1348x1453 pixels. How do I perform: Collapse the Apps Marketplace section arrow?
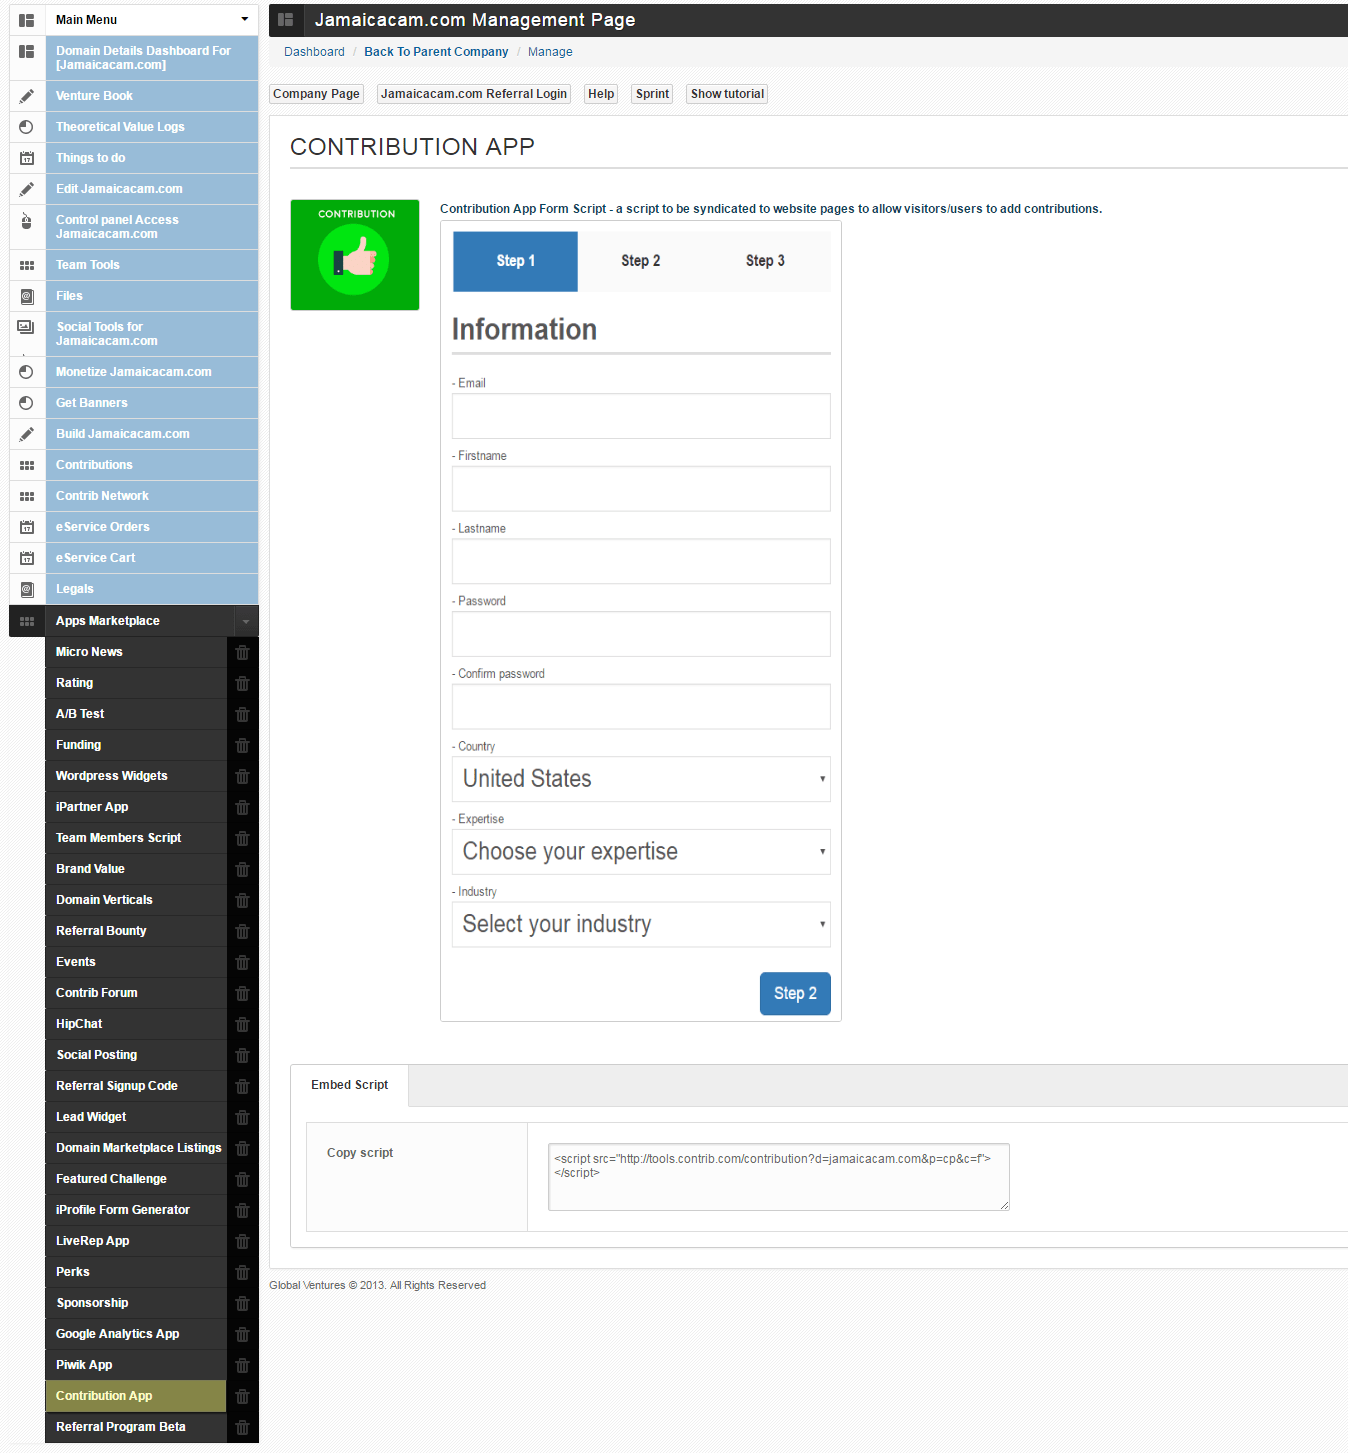coord(246,621)
